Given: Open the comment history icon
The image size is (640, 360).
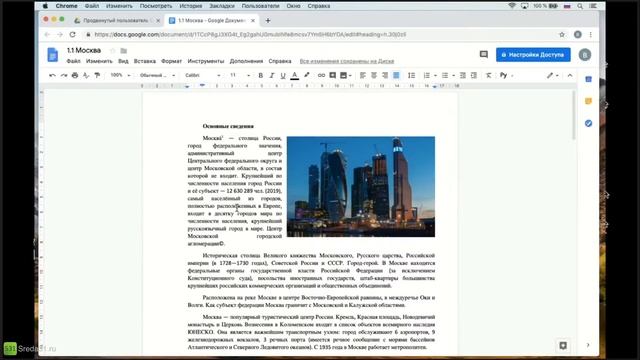Looking at the screenshot, I should pos(484,54).
